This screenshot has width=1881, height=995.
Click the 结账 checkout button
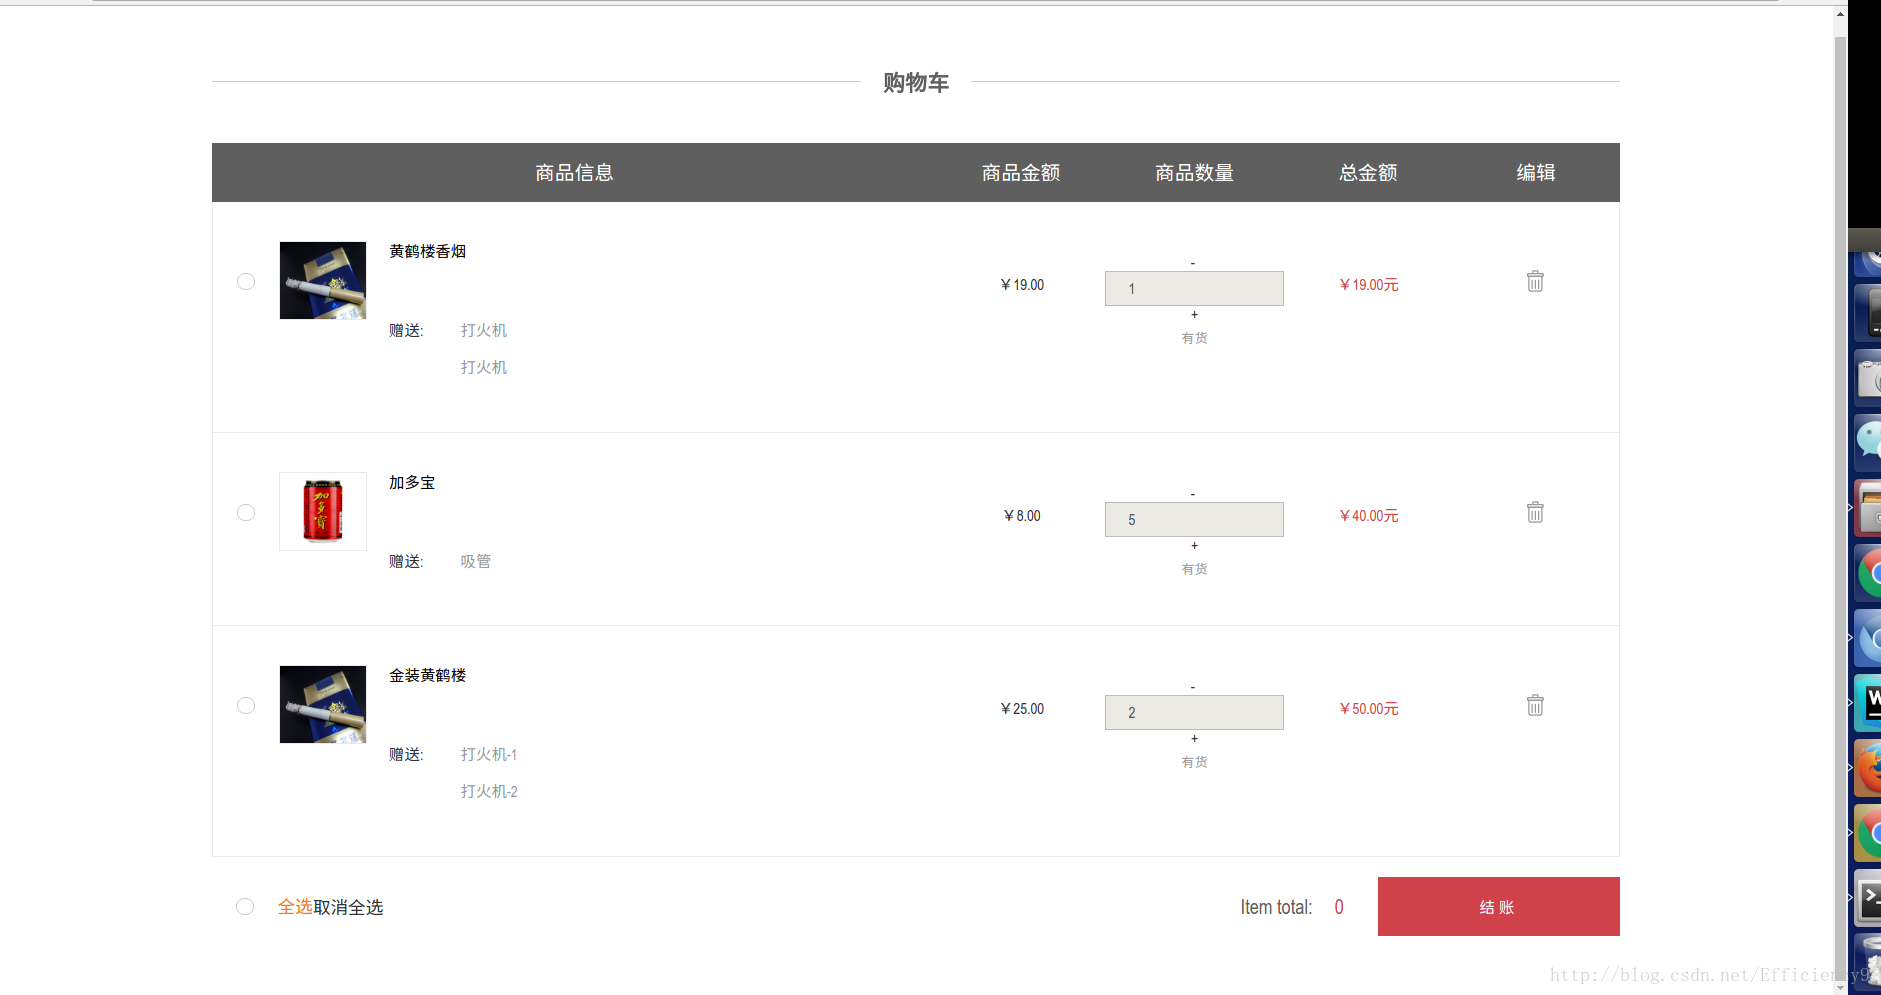point(1498,906)
